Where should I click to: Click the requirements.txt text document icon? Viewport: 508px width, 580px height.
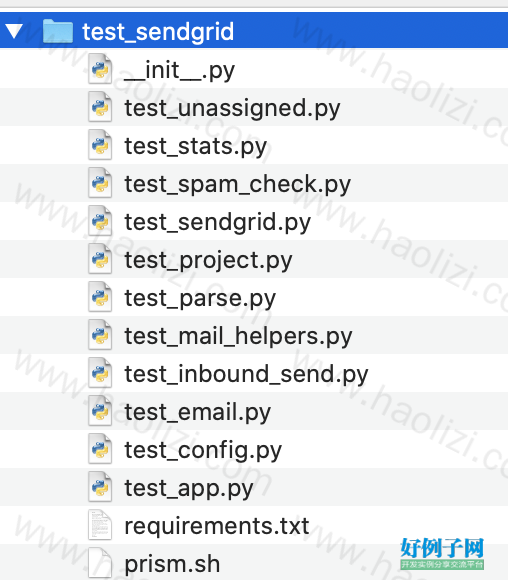[100, 525]
